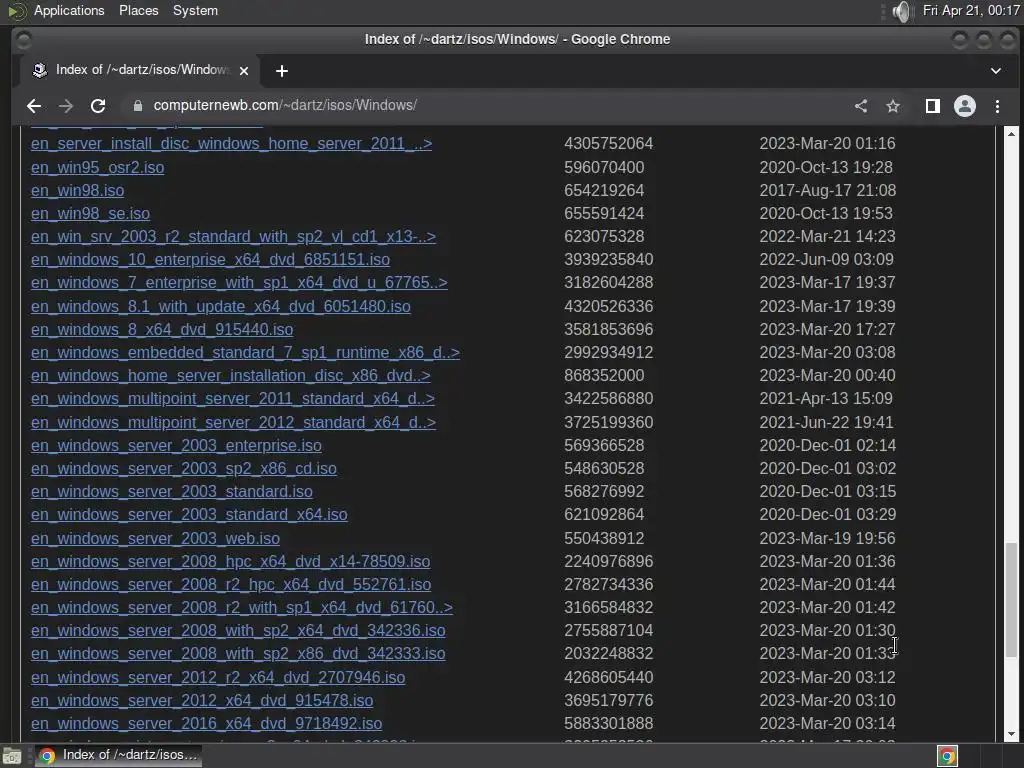Open en_windows_server_2008_r2_with_sp1 link

pos(242,607)
